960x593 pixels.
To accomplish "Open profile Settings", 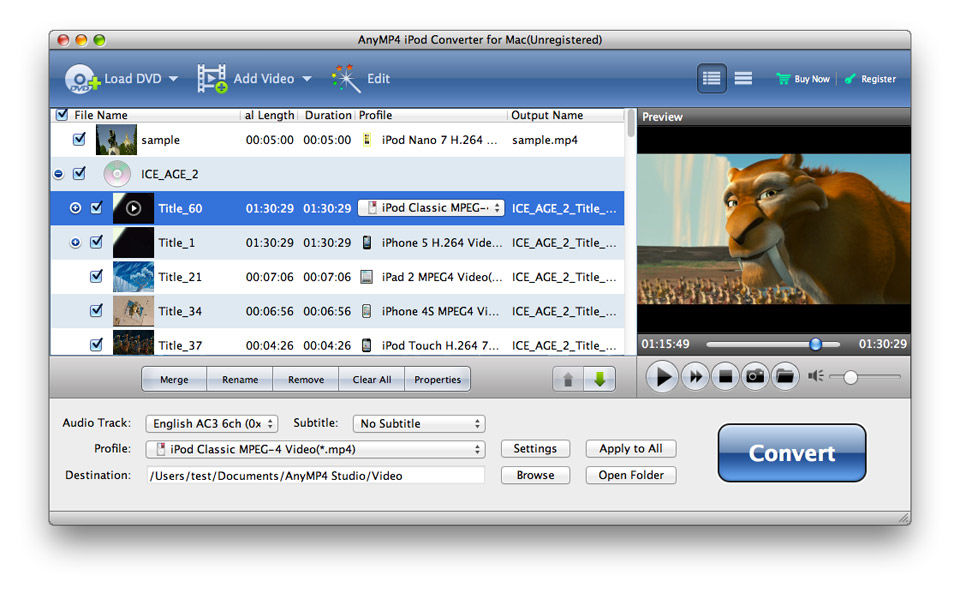I will [x=535, y=449].
